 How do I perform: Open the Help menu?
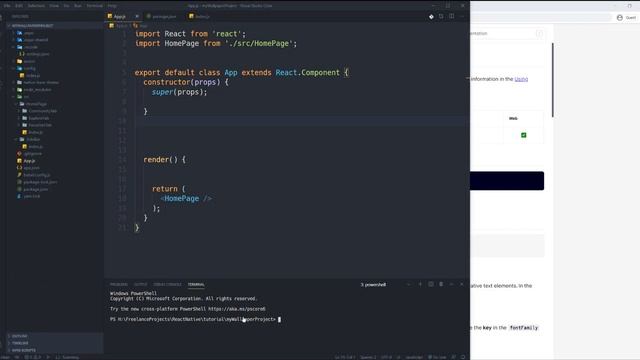112,6
